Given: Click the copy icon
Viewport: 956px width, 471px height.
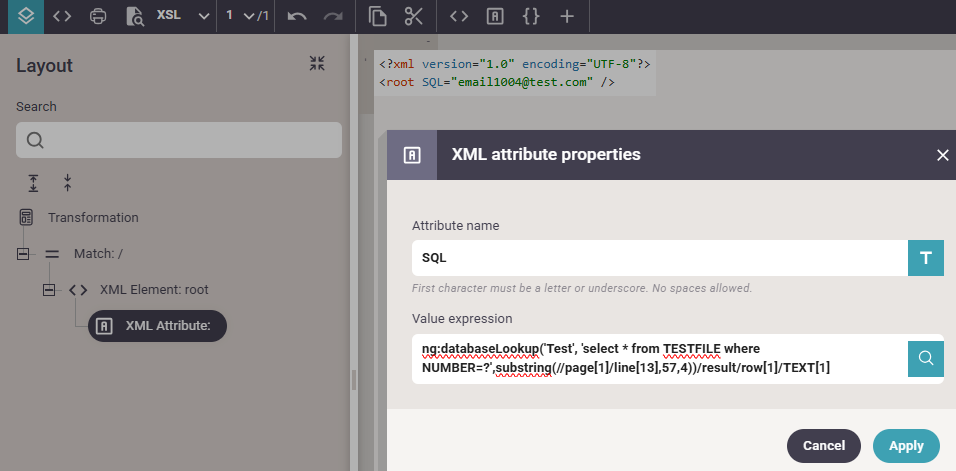Looking at the screenshot, I should coord(377,16).
